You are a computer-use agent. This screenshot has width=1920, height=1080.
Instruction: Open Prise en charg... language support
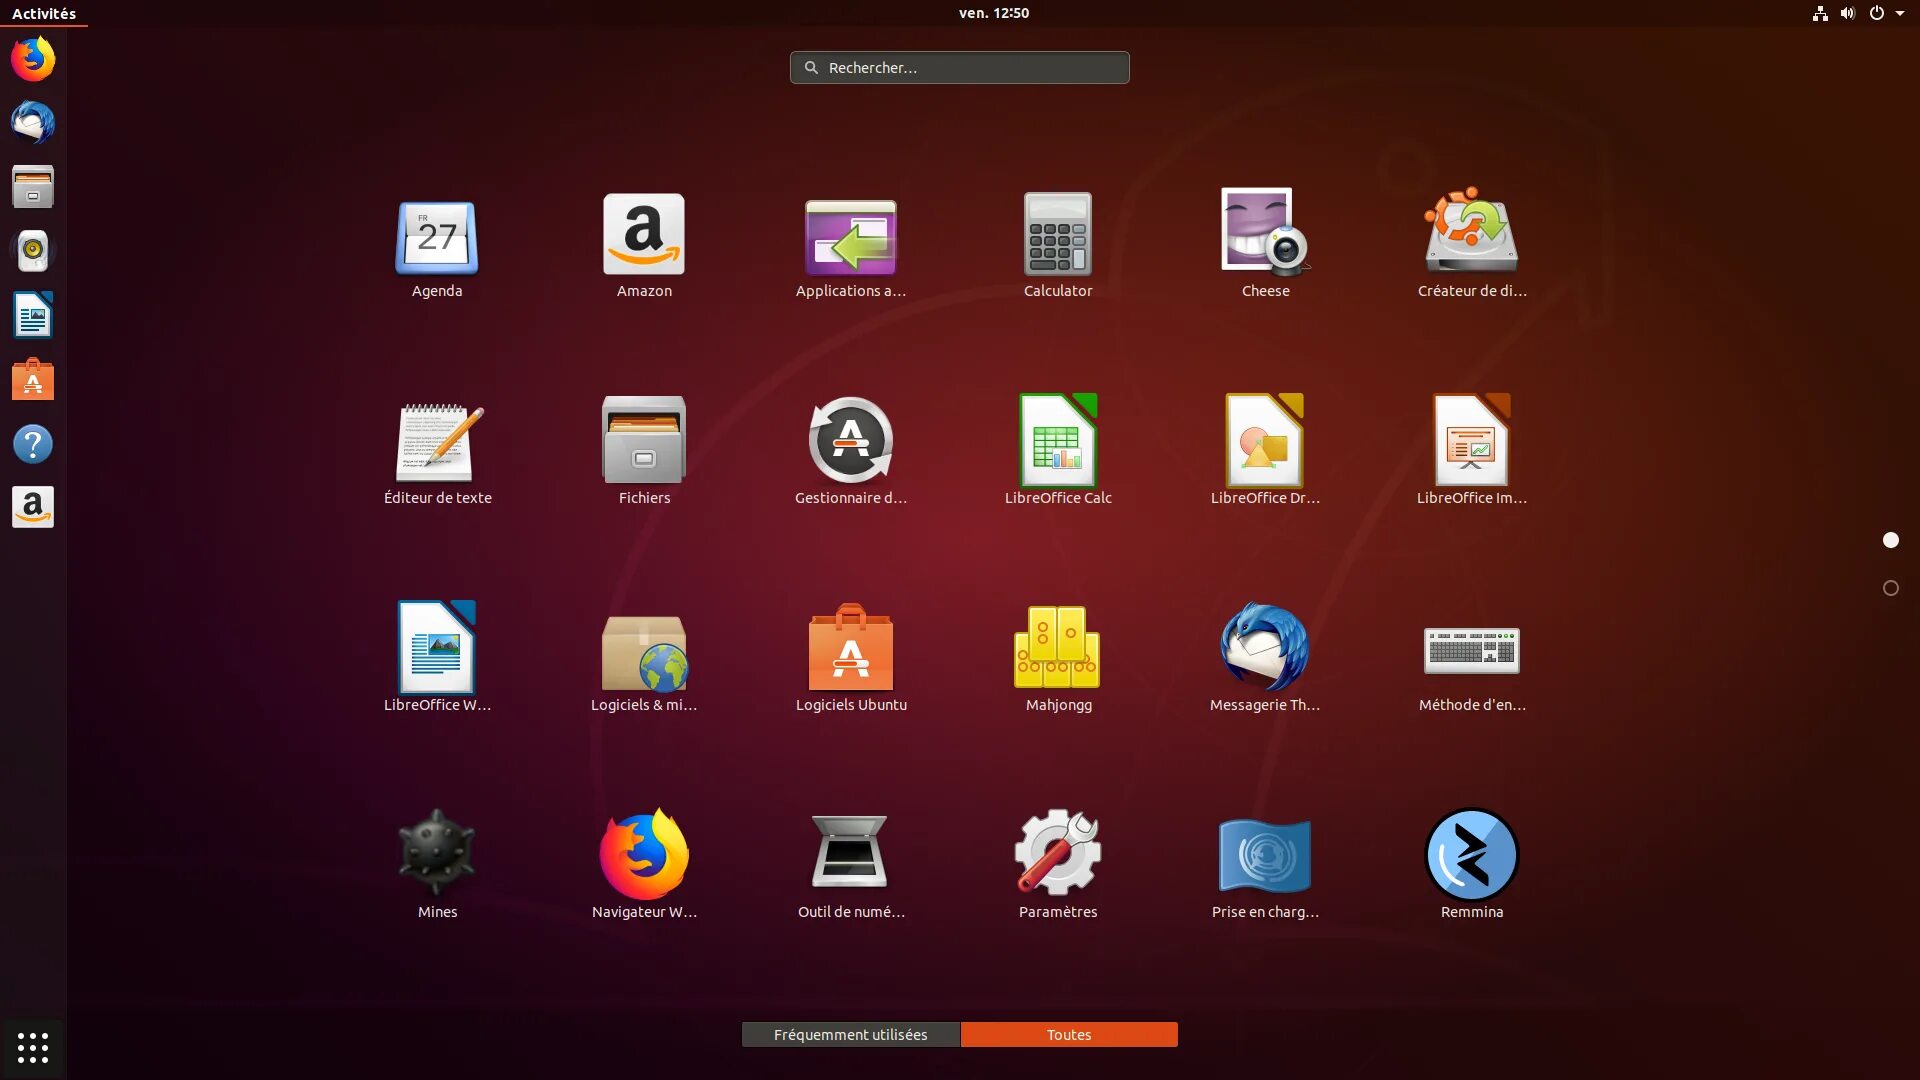click(x=1265, y=855)
